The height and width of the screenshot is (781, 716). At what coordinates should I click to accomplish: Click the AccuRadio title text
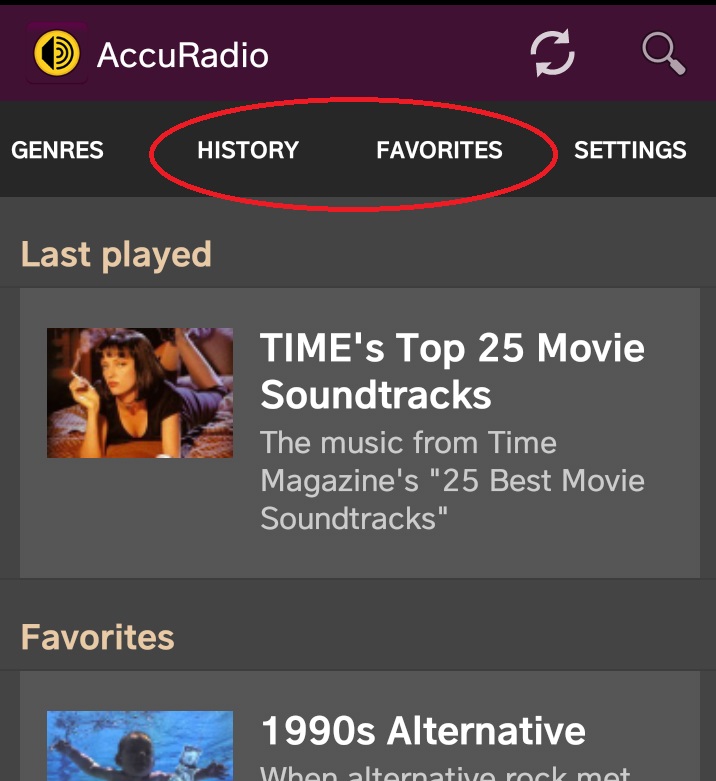pyautogui.click(x=183, y=54)
